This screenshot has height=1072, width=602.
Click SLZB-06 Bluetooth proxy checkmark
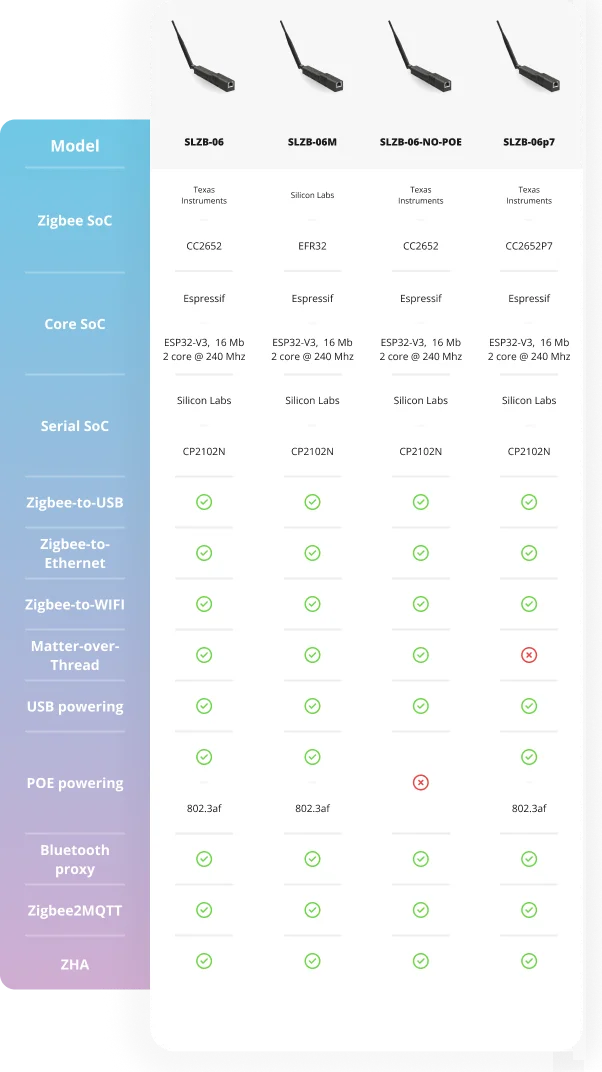(204, 859)
